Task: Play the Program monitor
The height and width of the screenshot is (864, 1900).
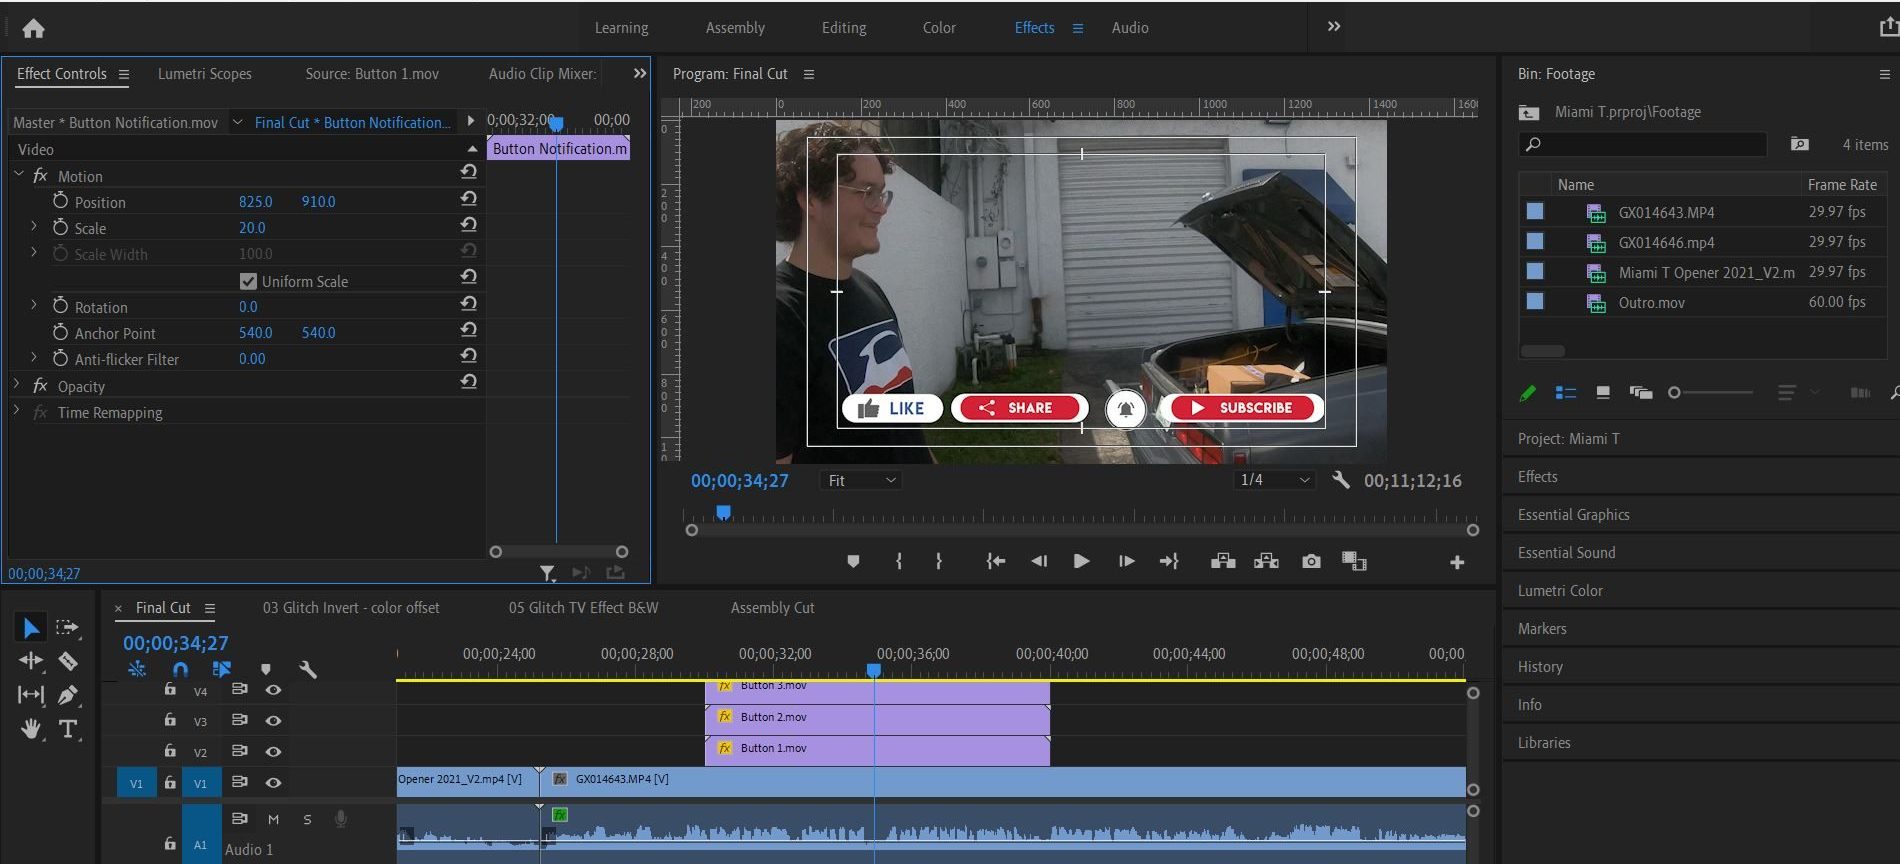Action: 1081,562
